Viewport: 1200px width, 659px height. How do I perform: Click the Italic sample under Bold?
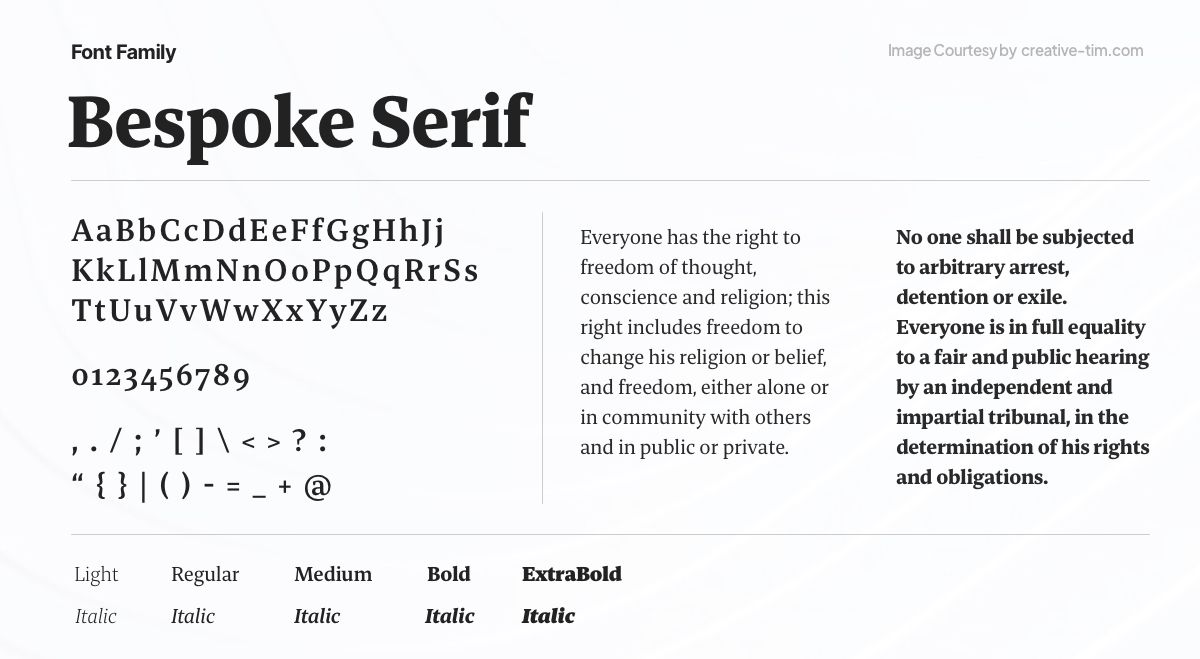(x=449, y=616)
